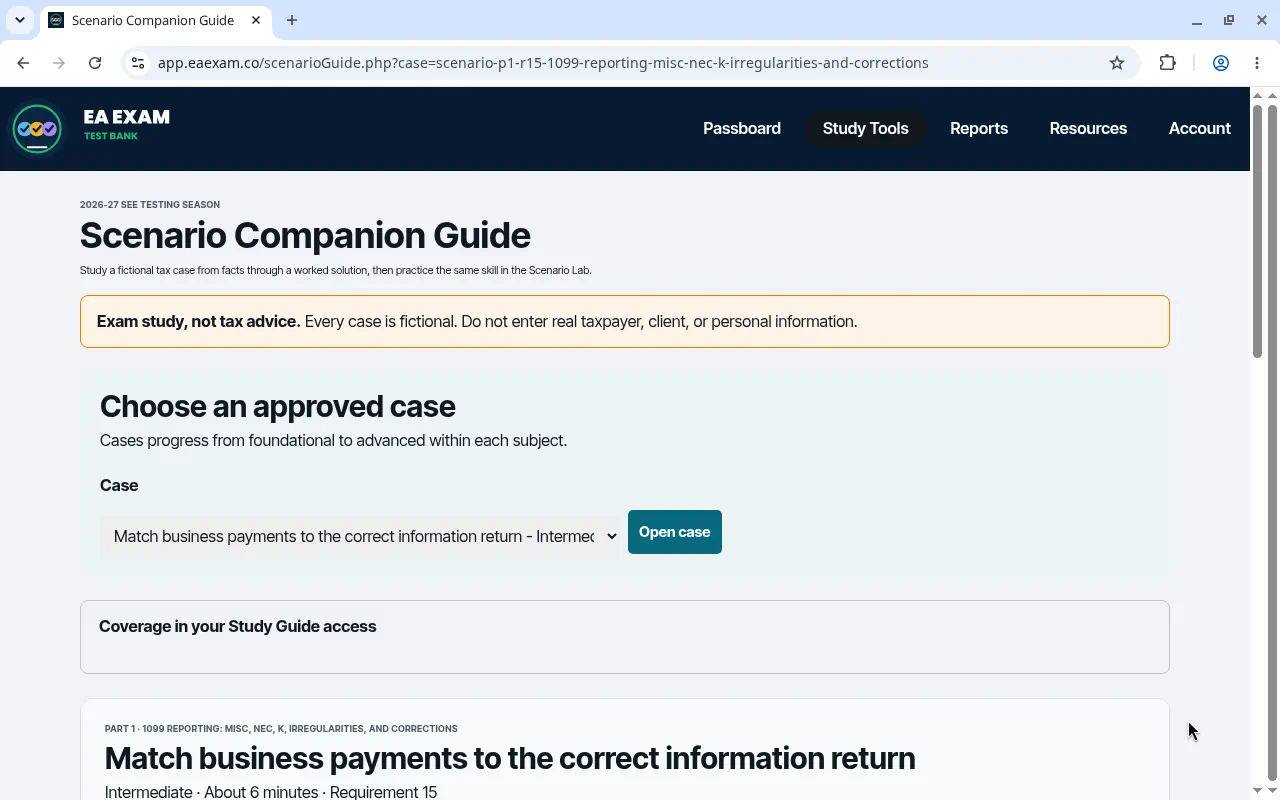Reload the page with the refresh icon
Image resolution: width=1280 pixels, height=800 pixels.
click(x=95, y=63)
